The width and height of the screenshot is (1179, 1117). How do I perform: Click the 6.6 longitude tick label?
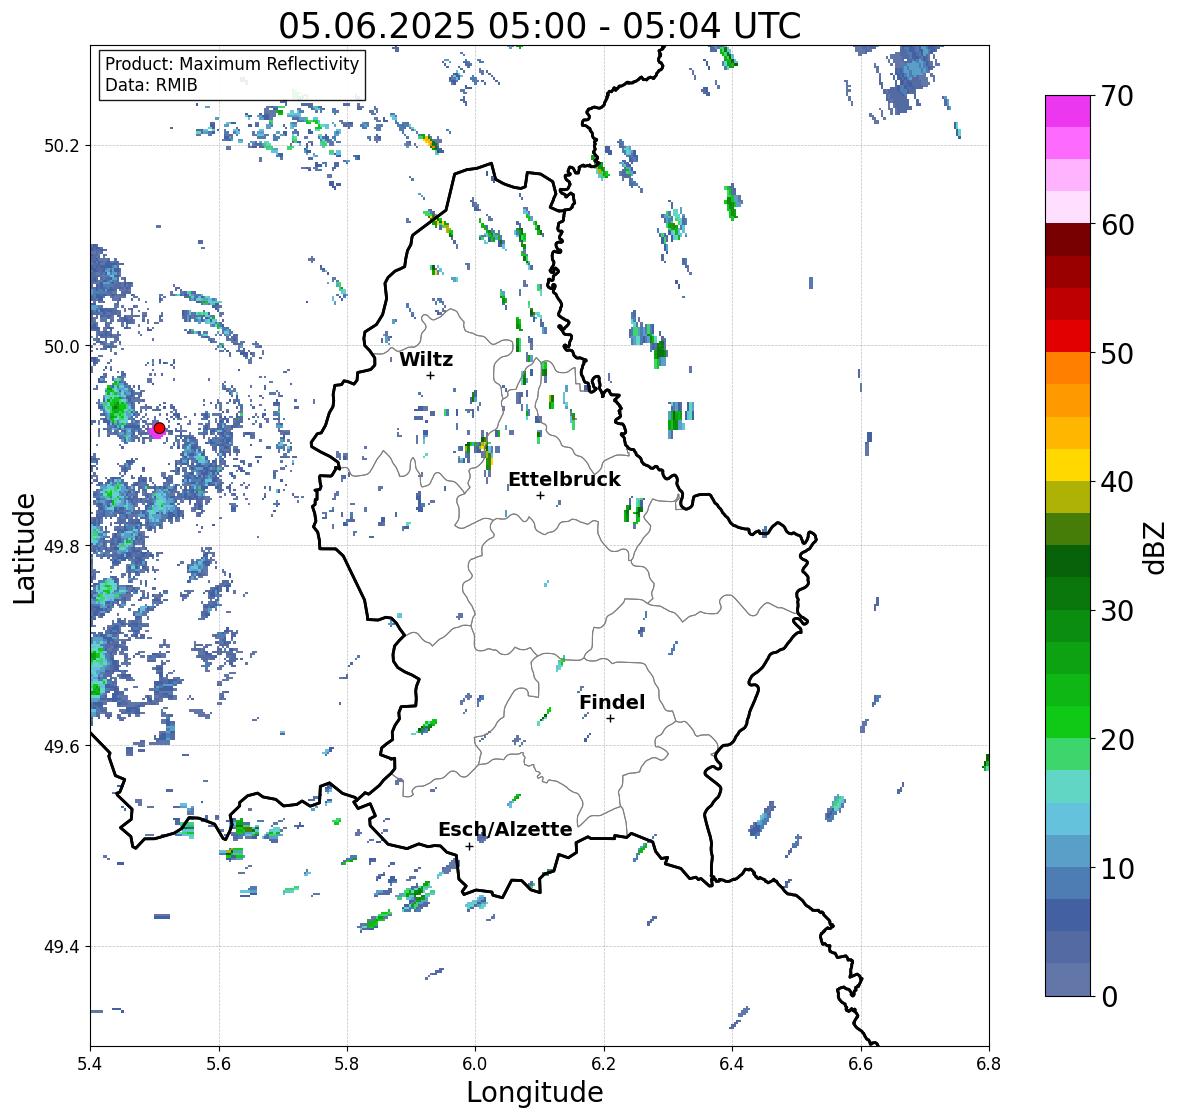pyautogui.click(x=861, y=1063)
